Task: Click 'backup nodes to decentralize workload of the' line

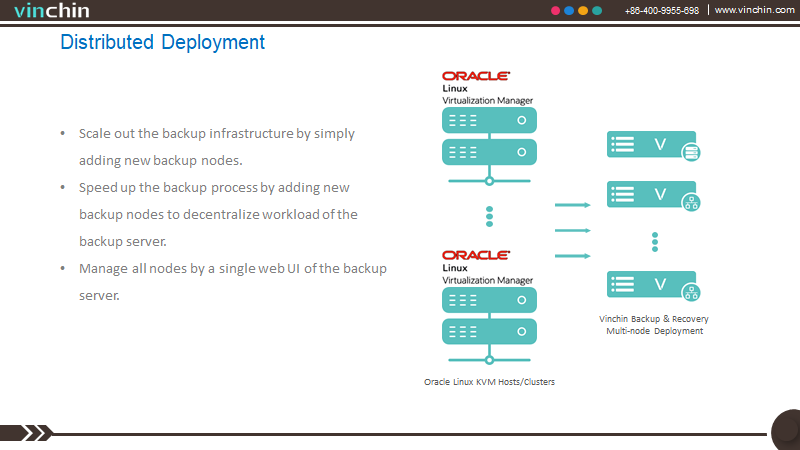Action: pos(218,214)
